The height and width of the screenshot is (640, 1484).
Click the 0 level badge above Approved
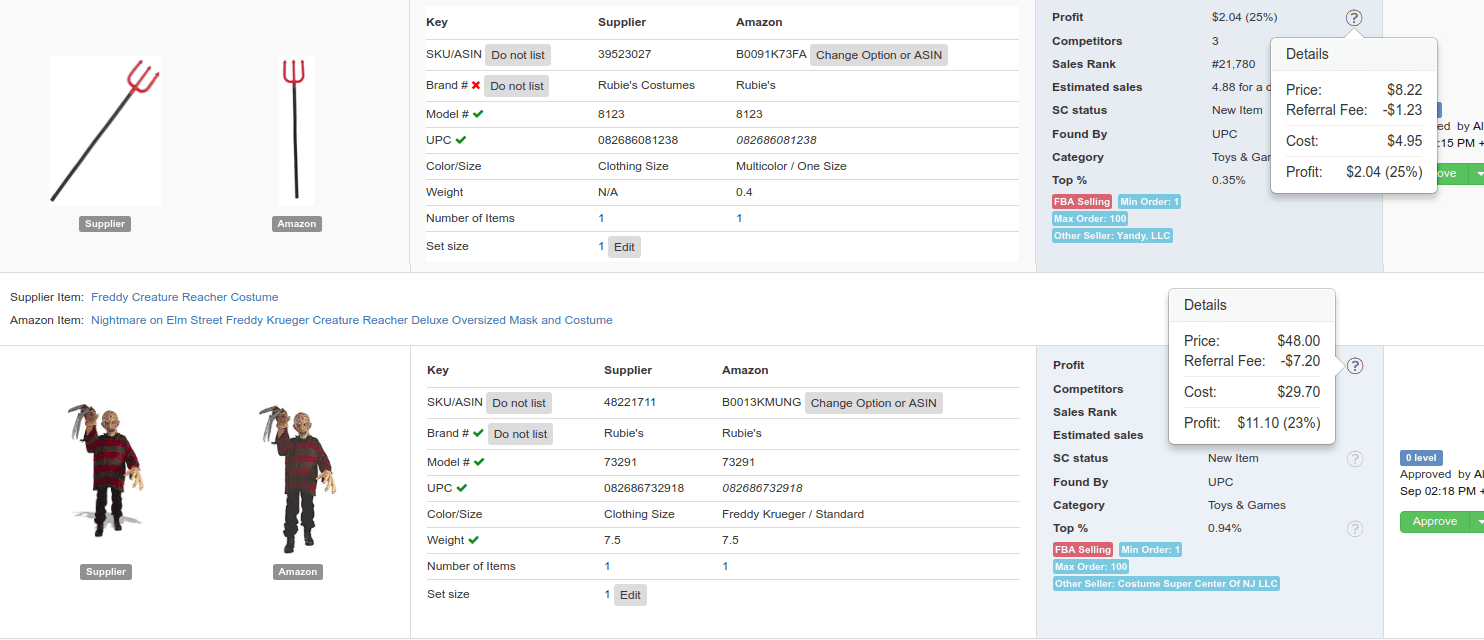(1421, 458)
